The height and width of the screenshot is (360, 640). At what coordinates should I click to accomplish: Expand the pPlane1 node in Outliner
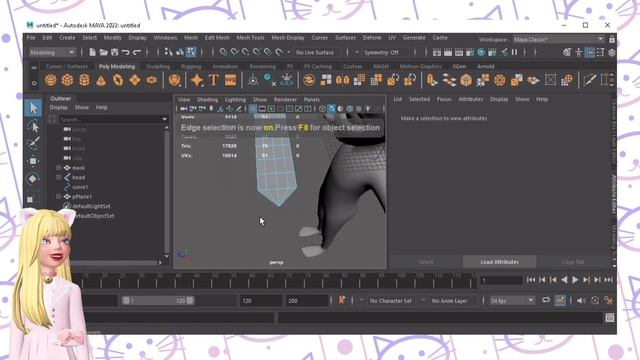point(58,196)
